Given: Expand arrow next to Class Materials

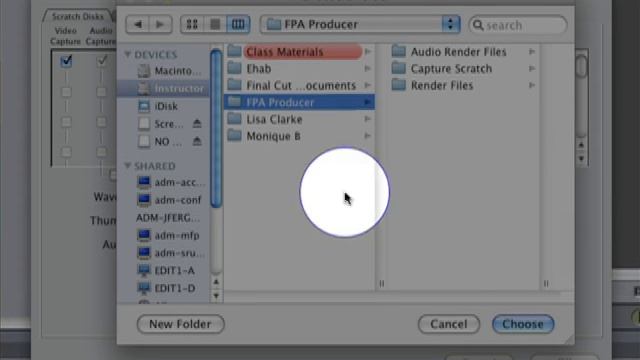Looking at the screenshot, I should [368, 52].
